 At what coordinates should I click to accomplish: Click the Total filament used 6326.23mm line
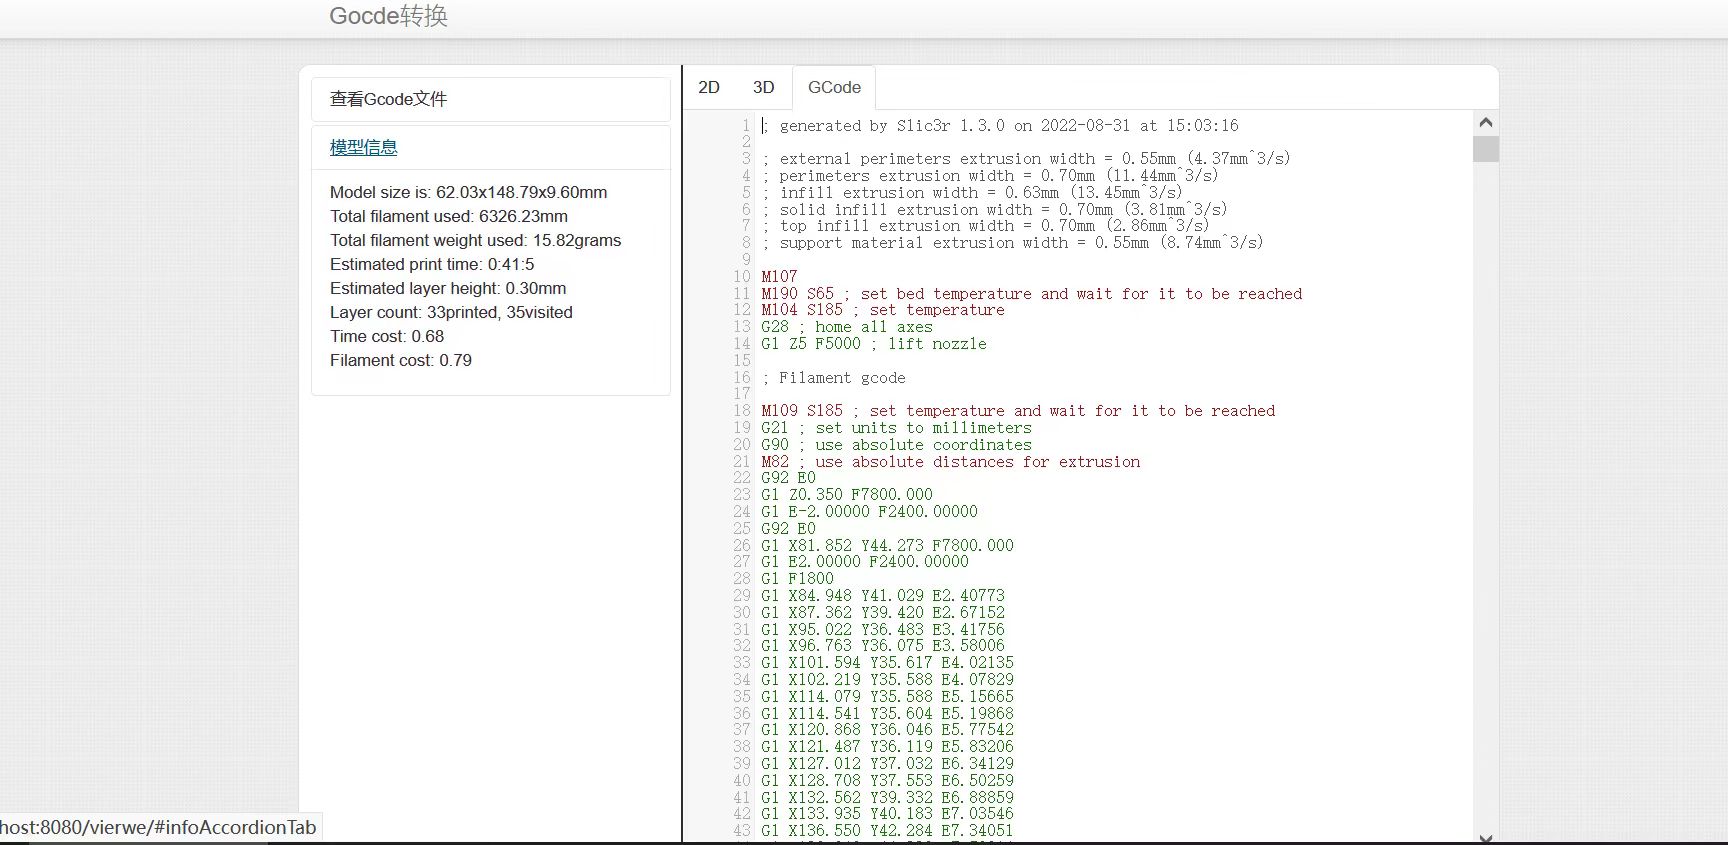tap(449, 216)
